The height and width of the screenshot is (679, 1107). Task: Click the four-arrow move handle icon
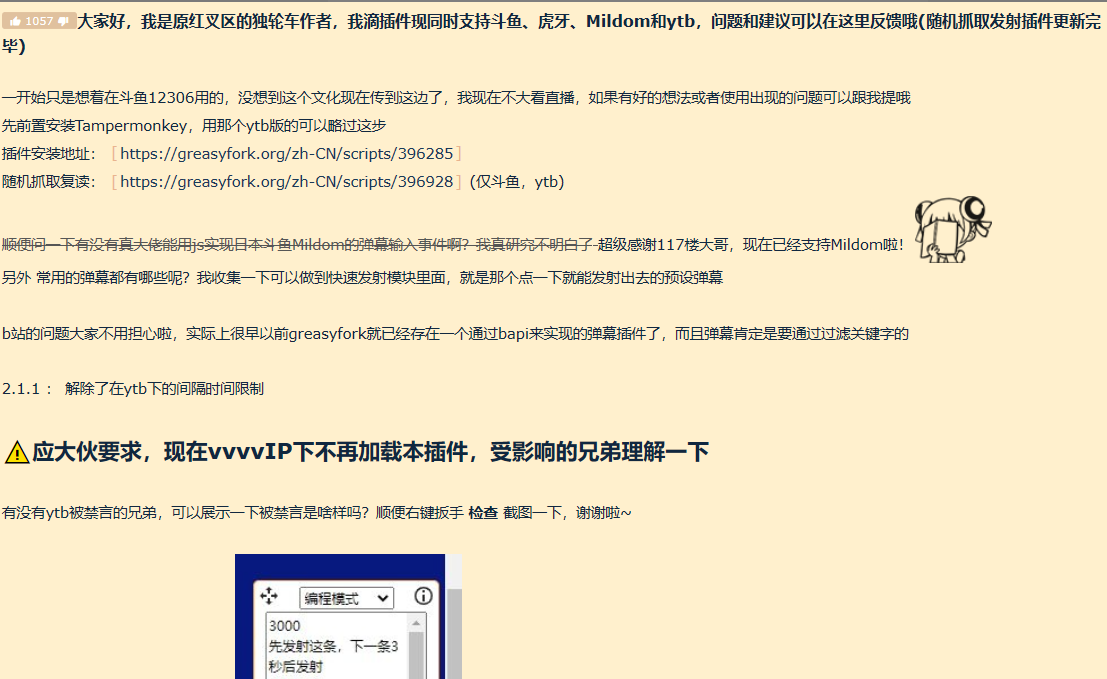coord(269,596)
